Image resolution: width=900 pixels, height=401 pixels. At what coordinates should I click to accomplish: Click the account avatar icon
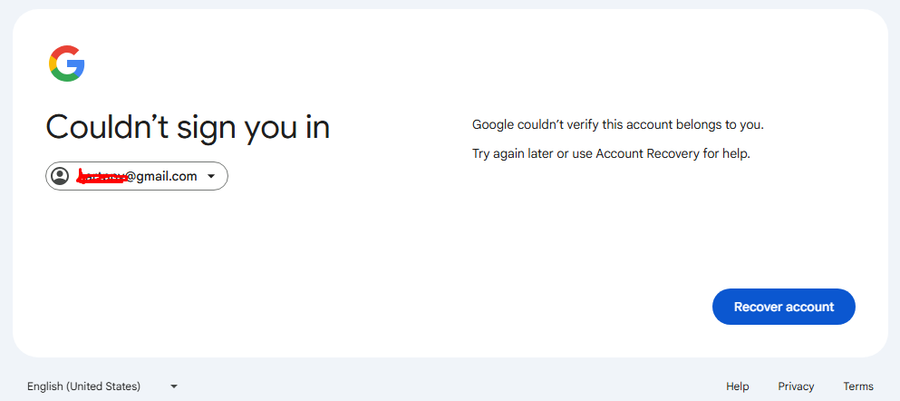tap(60, 176)
